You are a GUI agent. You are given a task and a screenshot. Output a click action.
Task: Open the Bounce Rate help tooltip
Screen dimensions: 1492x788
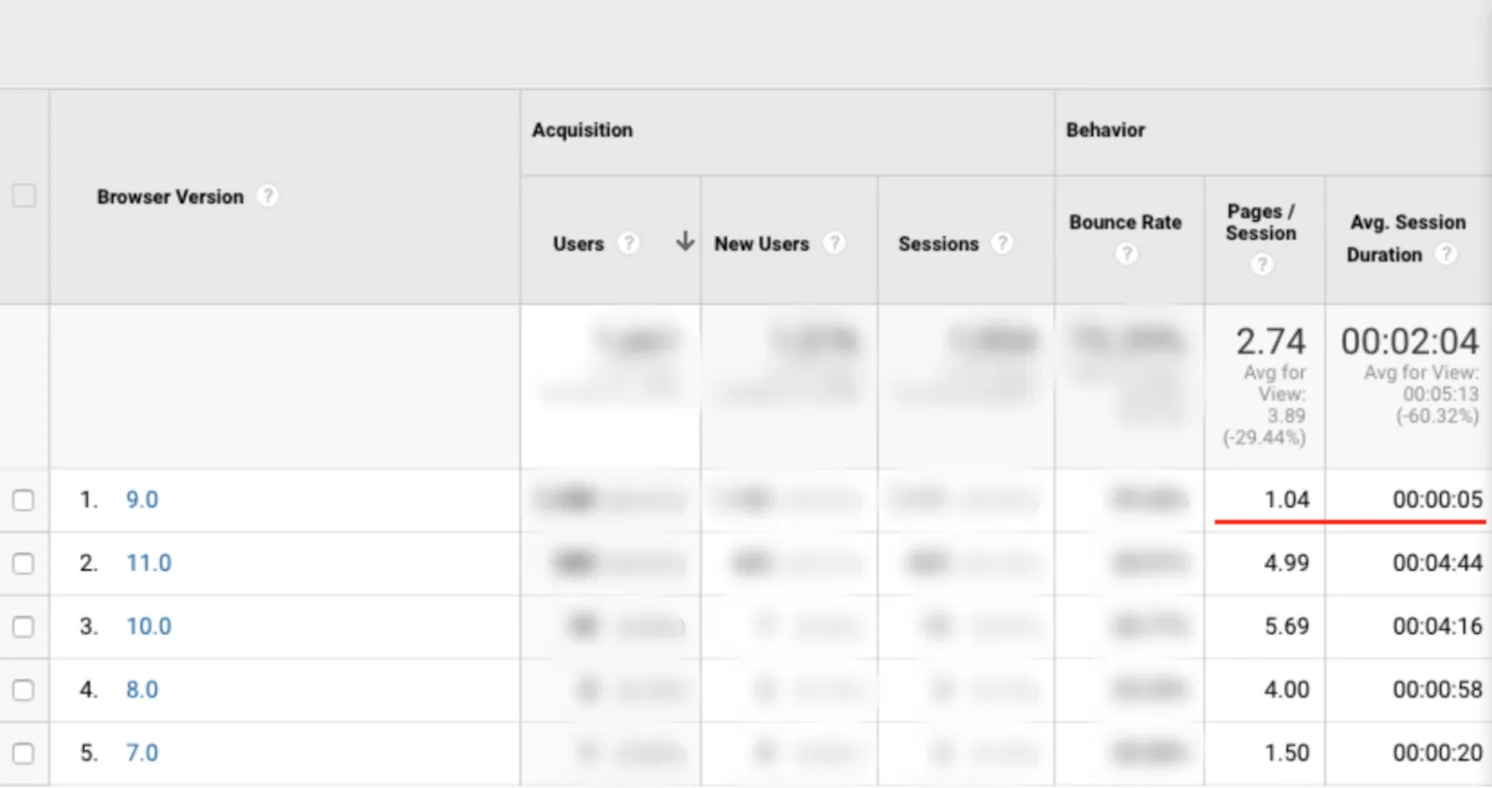pos(1126,254)
